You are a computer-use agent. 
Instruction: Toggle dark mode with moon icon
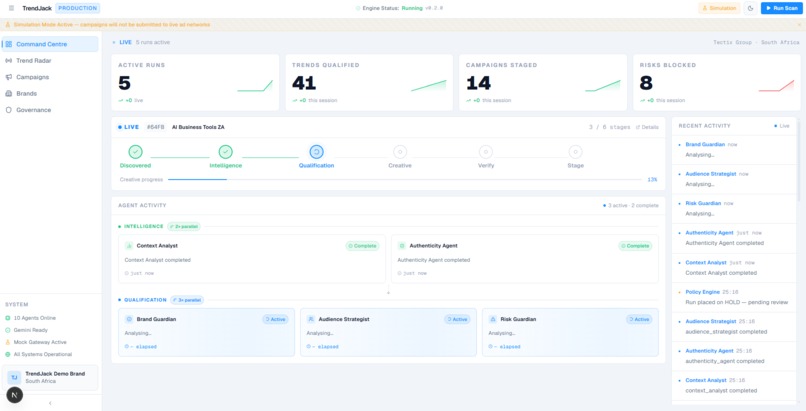point(750,8)
